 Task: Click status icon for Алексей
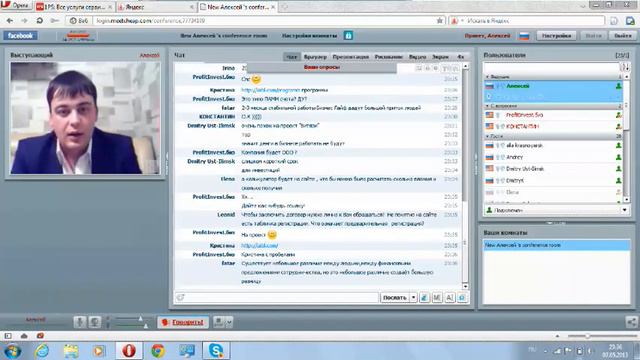coord(618,86)
